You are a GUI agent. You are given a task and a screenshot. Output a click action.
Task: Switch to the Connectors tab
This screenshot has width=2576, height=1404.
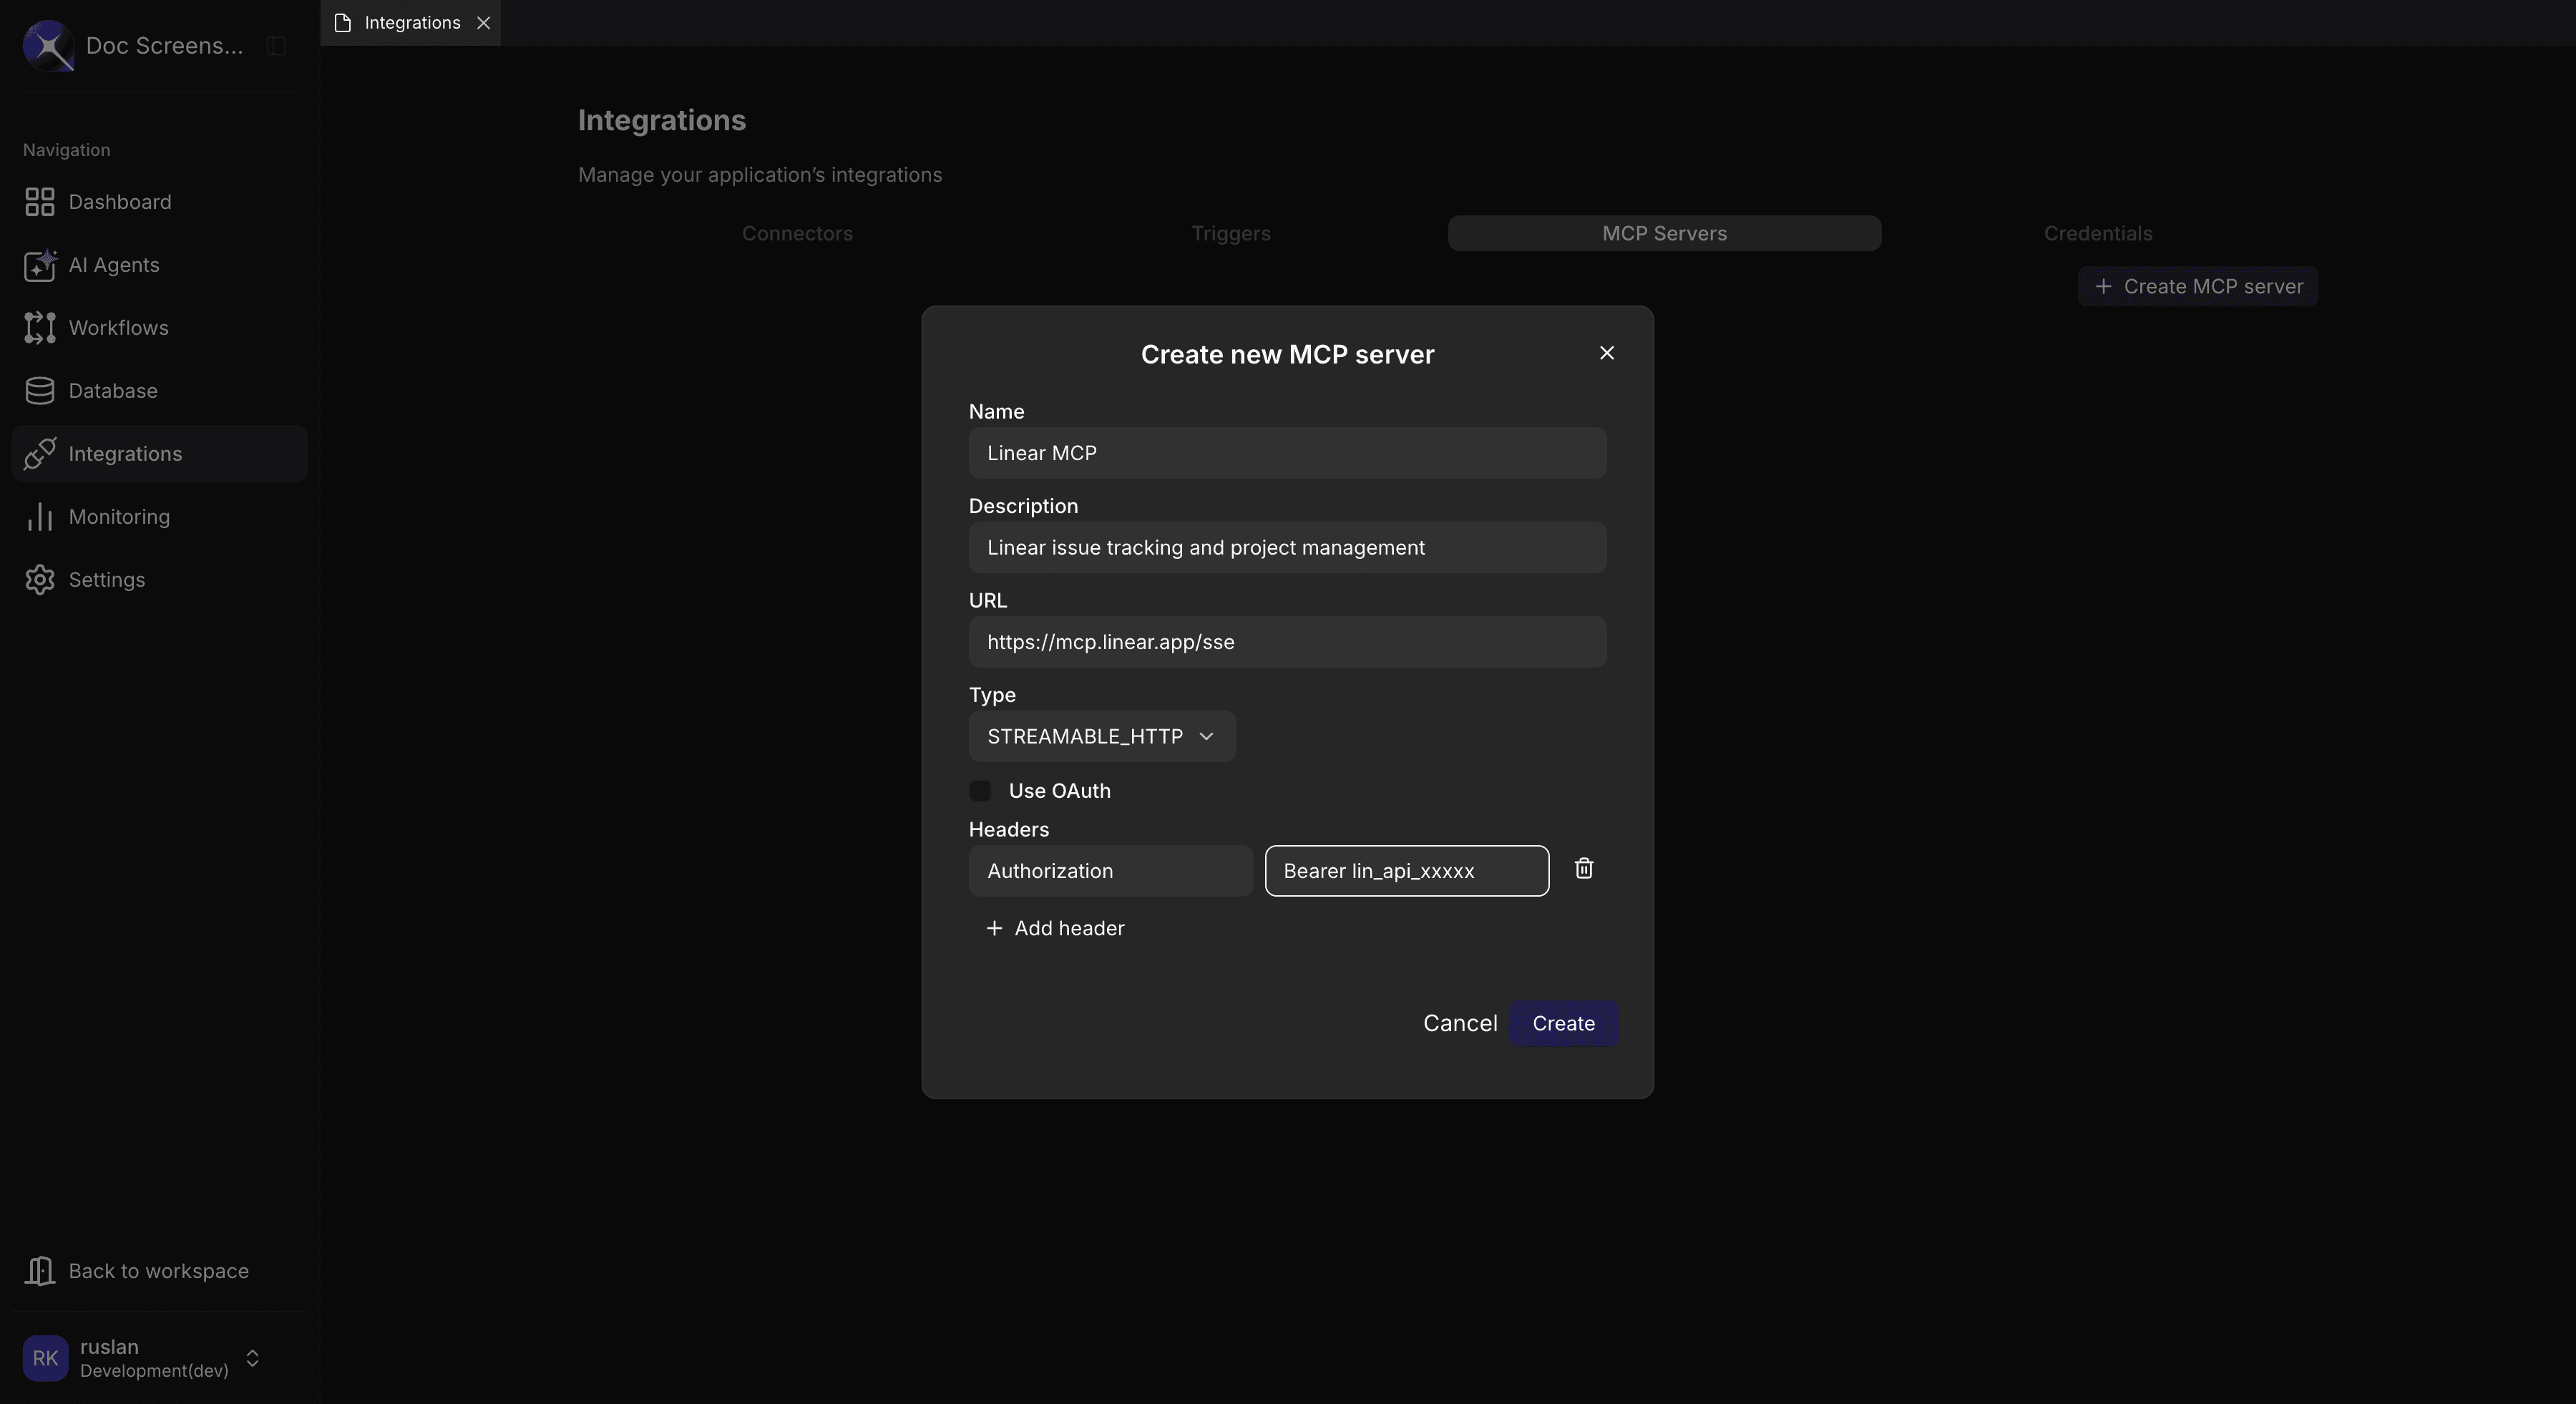click(x=797, y=233)
